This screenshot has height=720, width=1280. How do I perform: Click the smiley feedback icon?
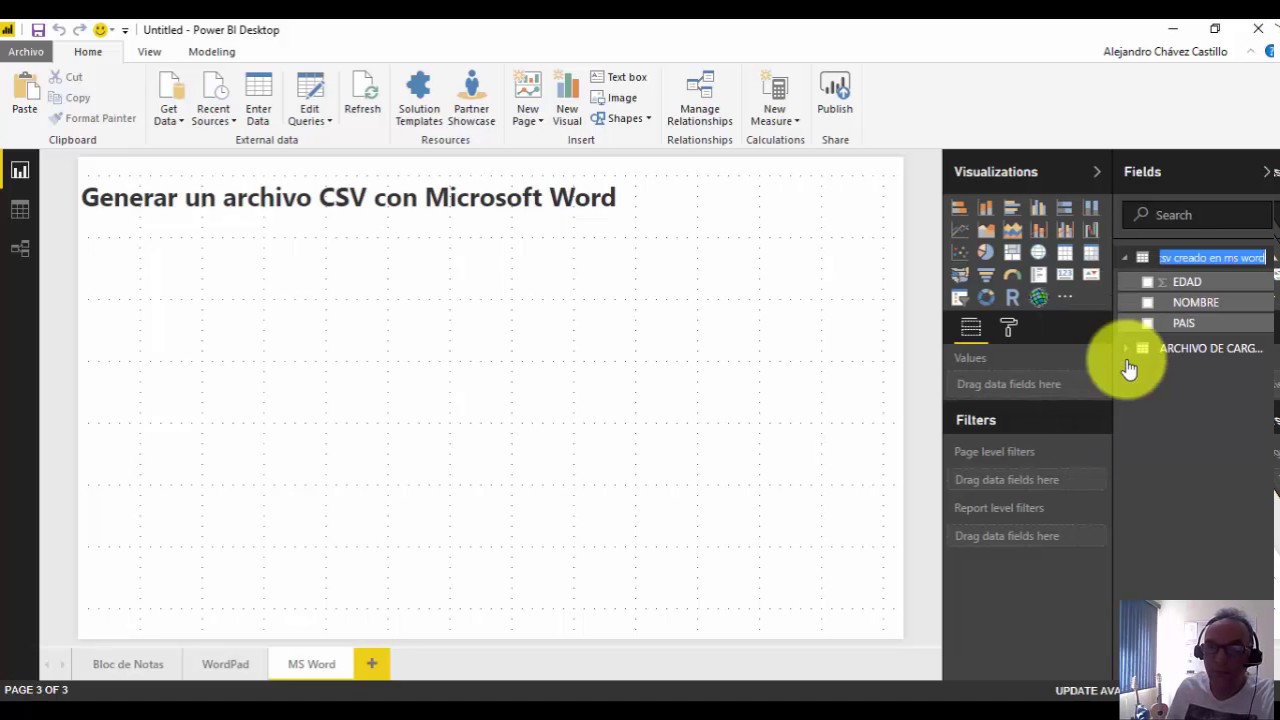100,30
